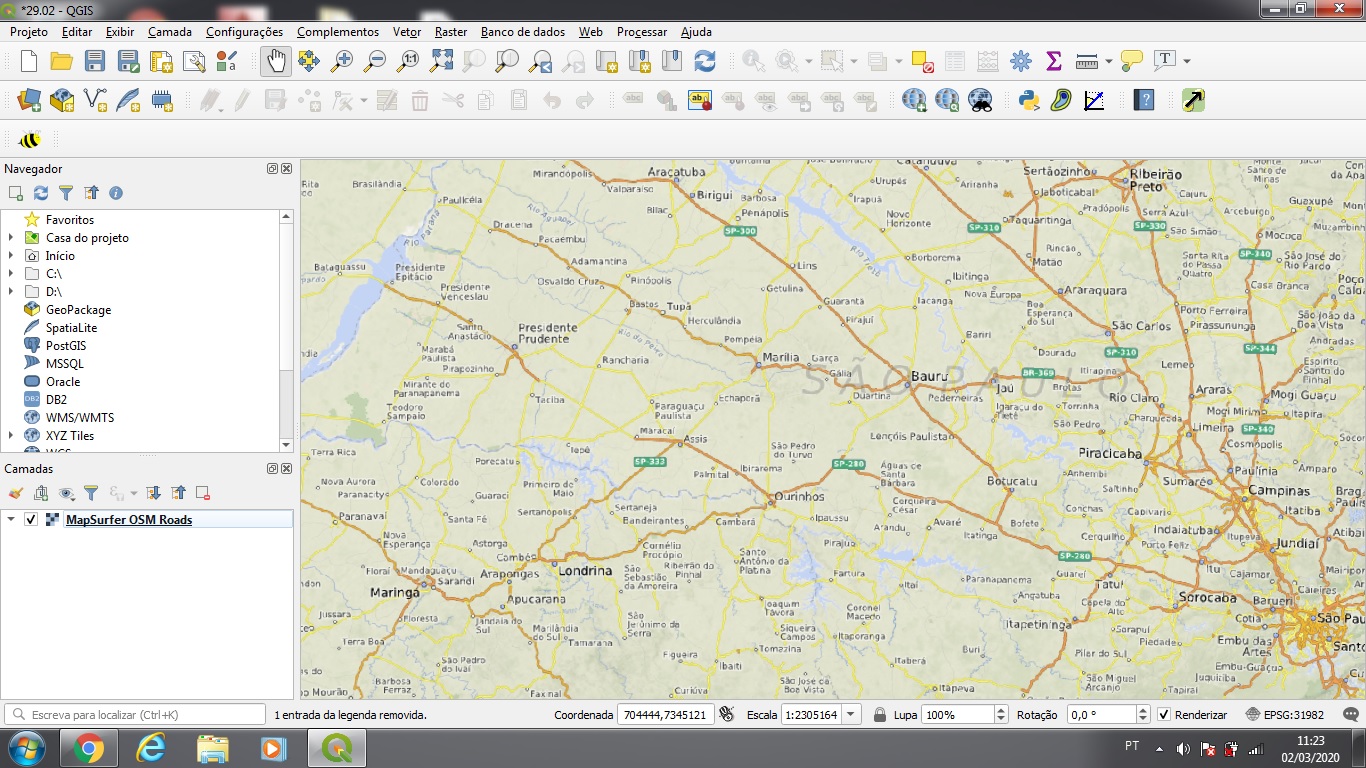Viewport: 1366px width, 768px height.
Task: Open the Statistical Summary sigma icon
Action: coord(1053,61)
